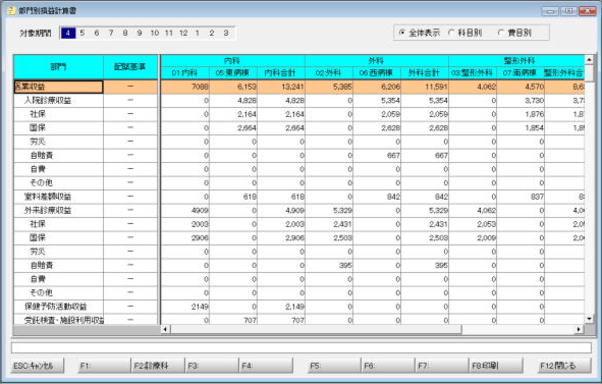602x384 pixels.
Task: Click the empty status input field
Action: tap(301, 348)
